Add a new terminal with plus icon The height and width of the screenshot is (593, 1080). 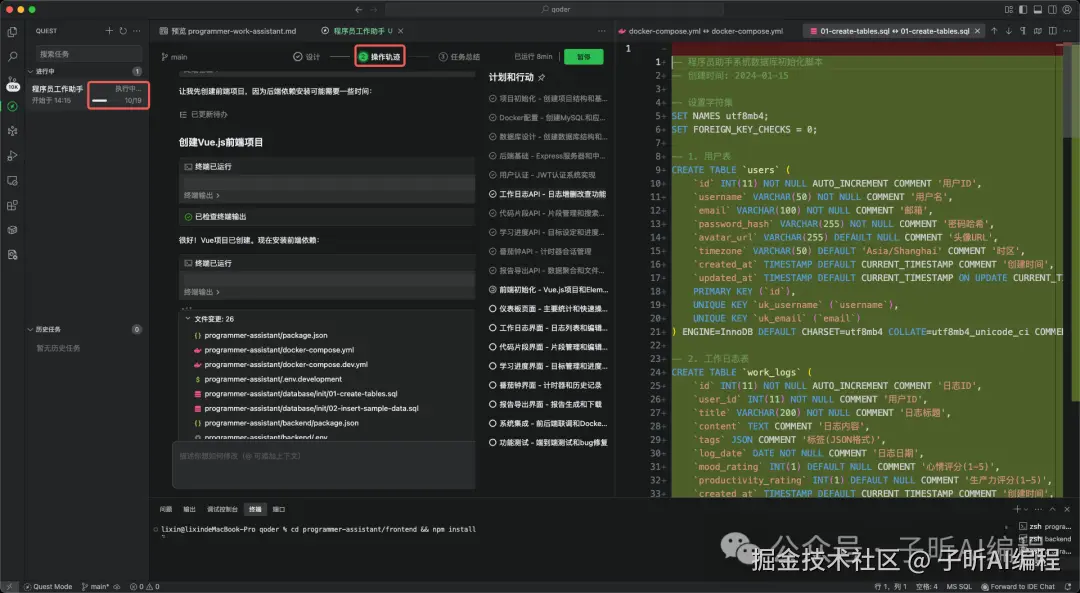click(1017, 509)
